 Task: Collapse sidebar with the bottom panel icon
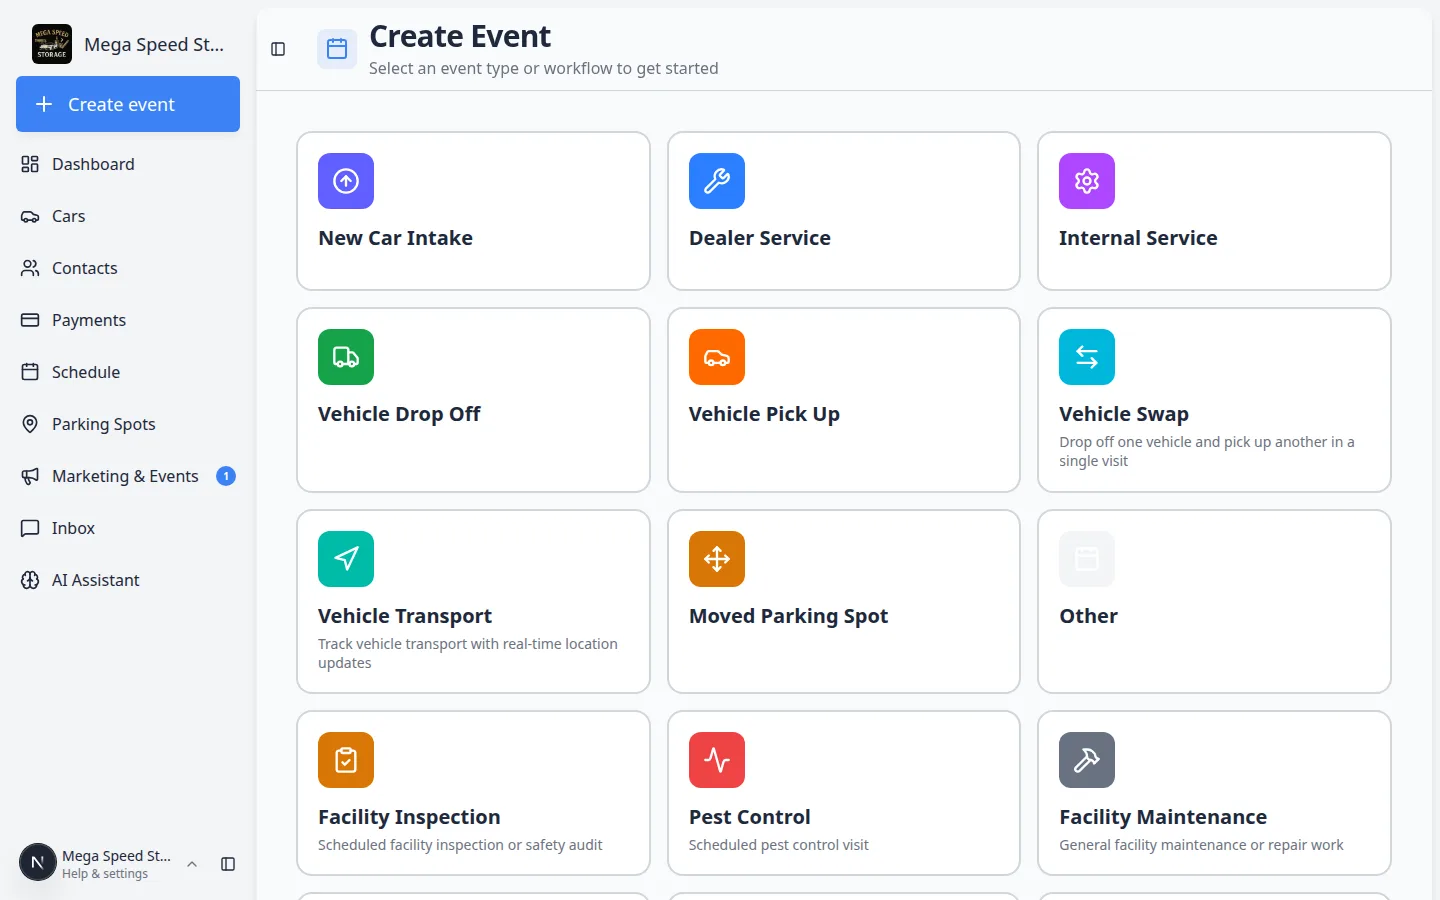pos(228,864)
